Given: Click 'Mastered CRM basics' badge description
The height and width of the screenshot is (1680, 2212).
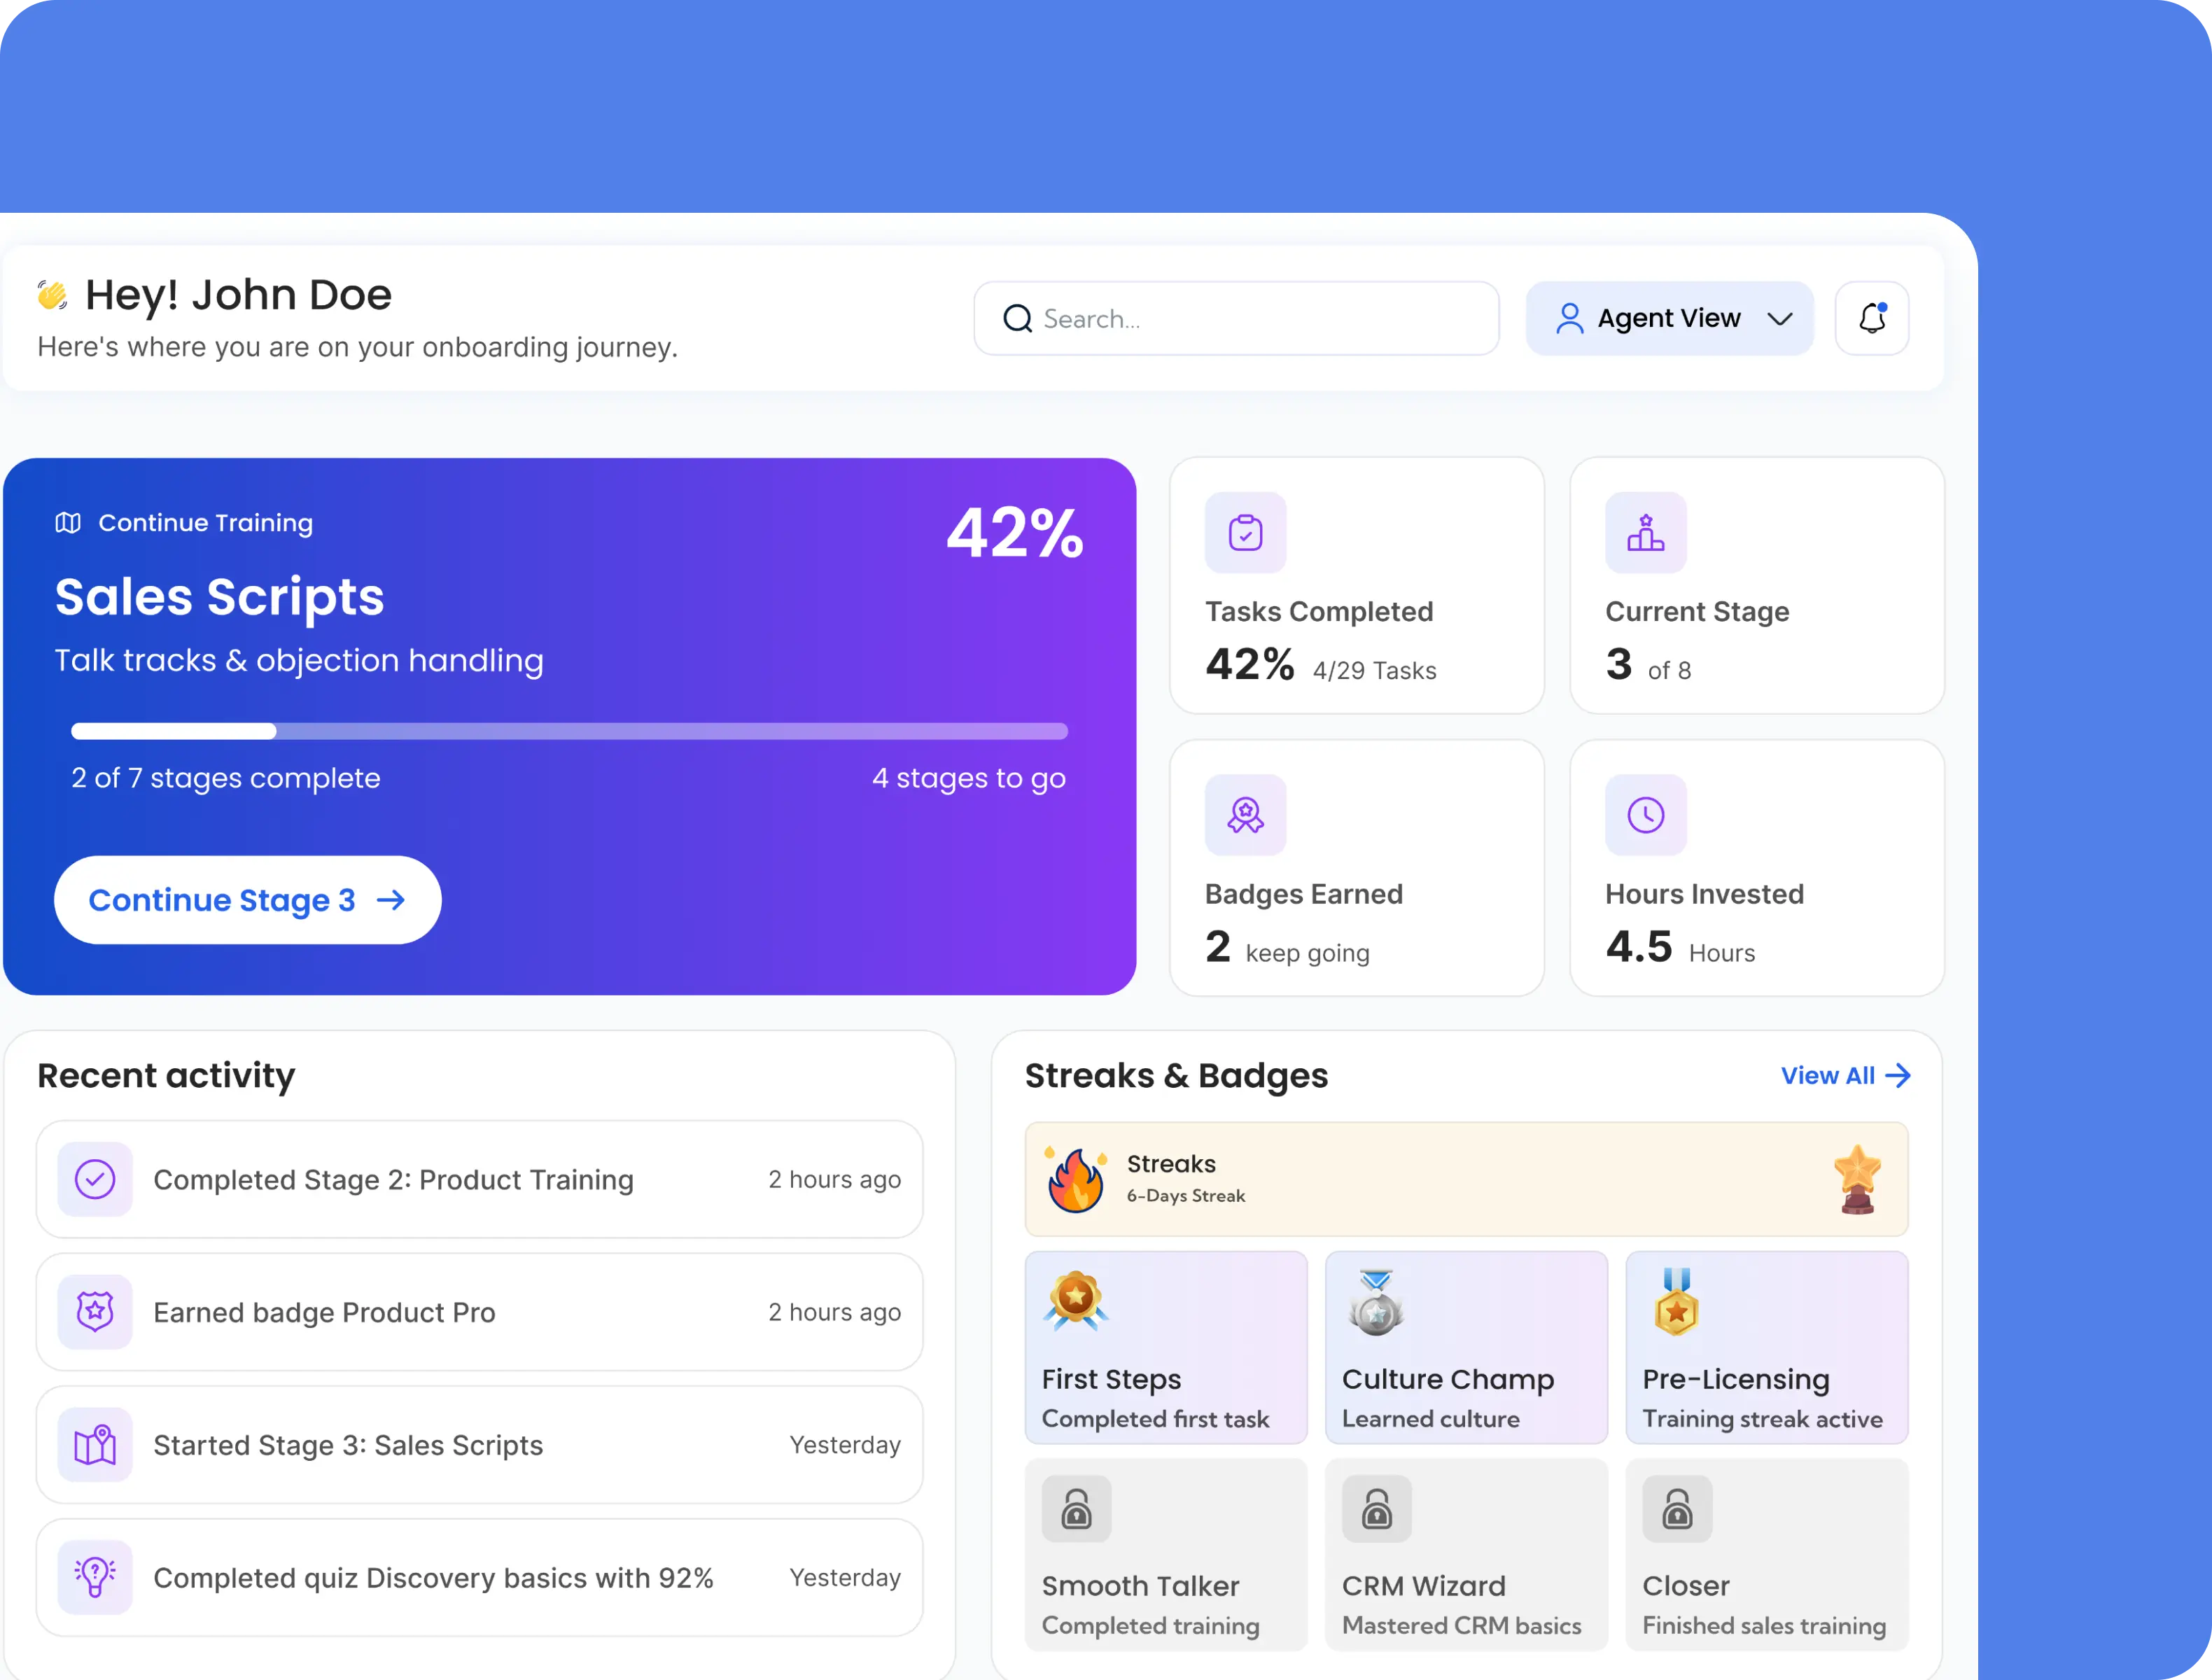Looking at the screenshot, I should (1461, 1626).
